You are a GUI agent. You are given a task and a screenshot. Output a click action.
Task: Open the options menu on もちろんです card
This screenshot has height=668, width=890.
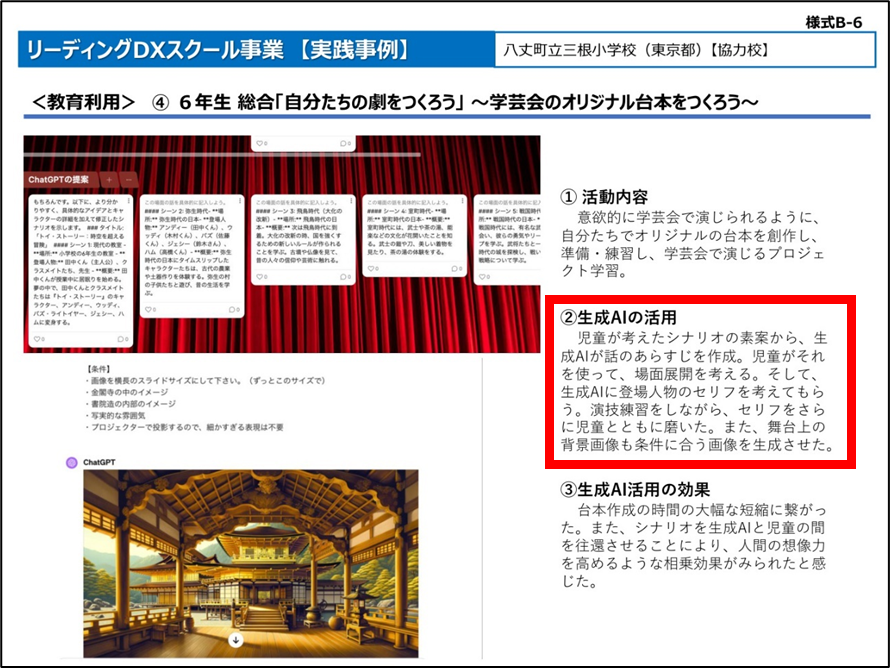click(x=129, y=201)
